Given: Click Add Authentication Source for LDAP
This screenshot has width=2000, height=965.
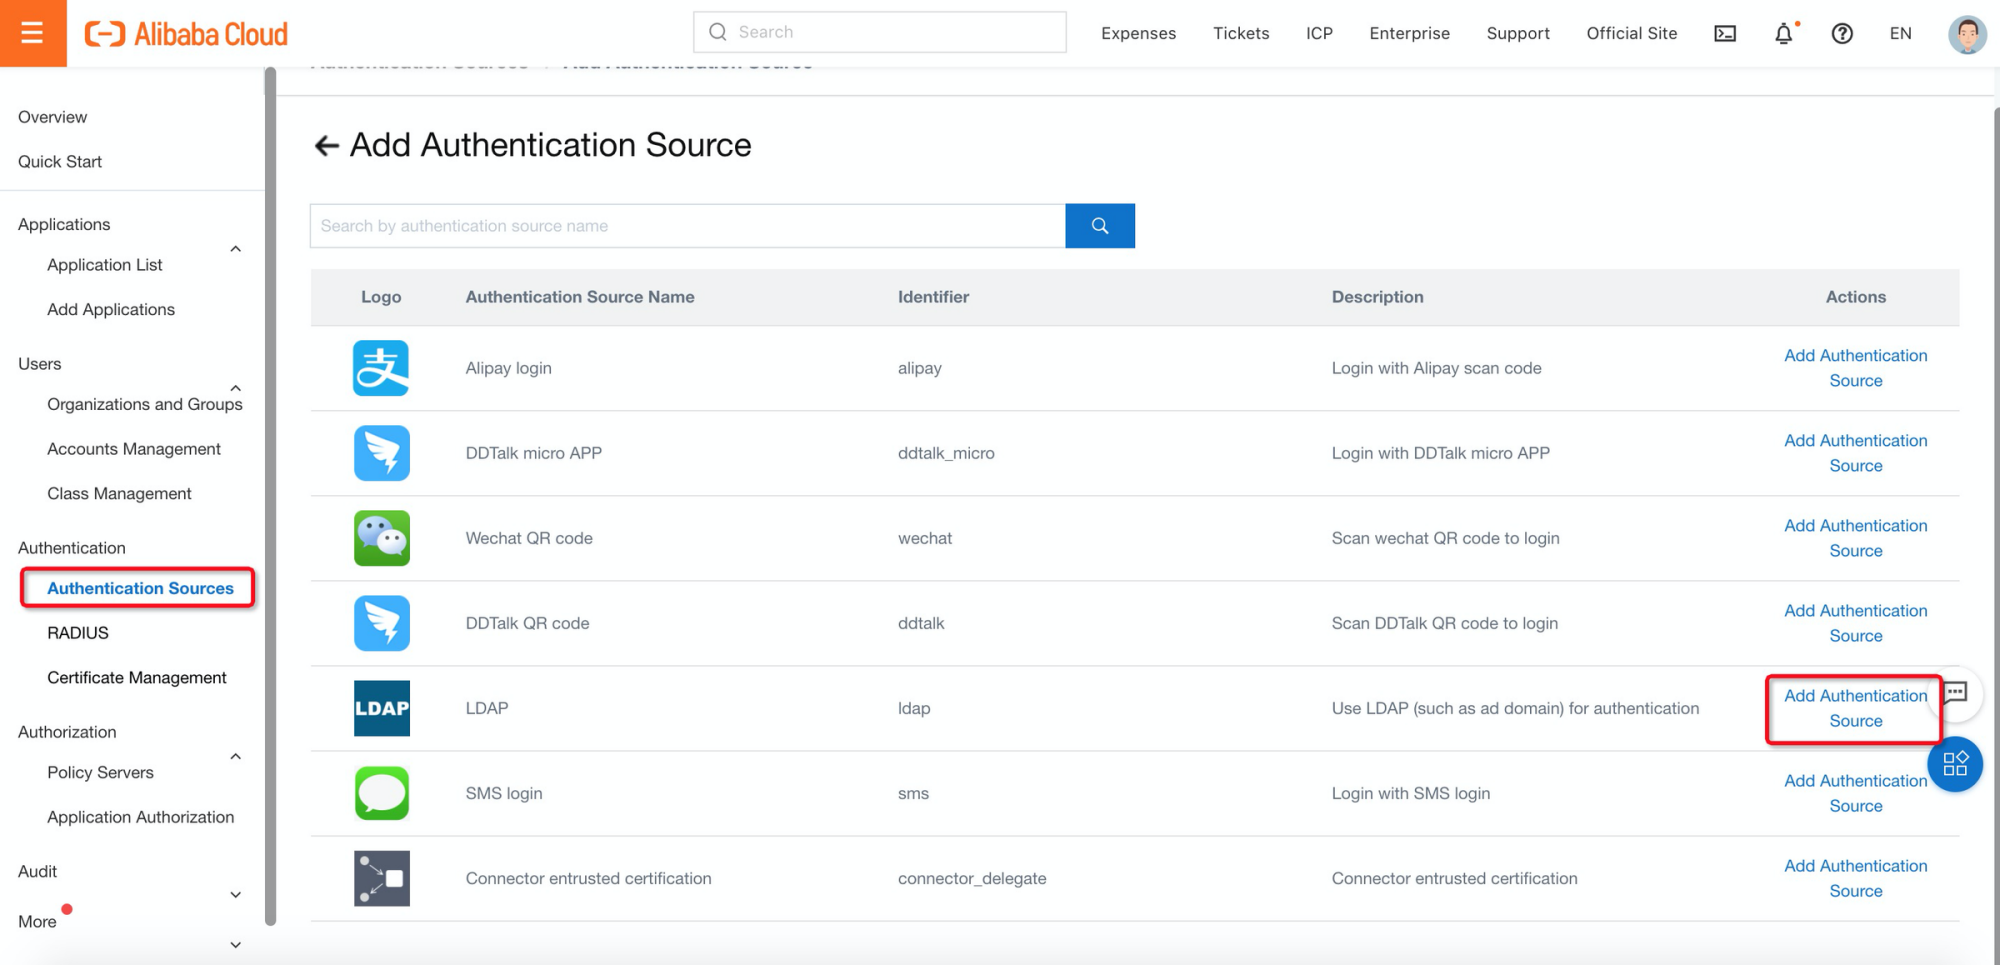Looking at the screenshot, I should click(1855, 708).
